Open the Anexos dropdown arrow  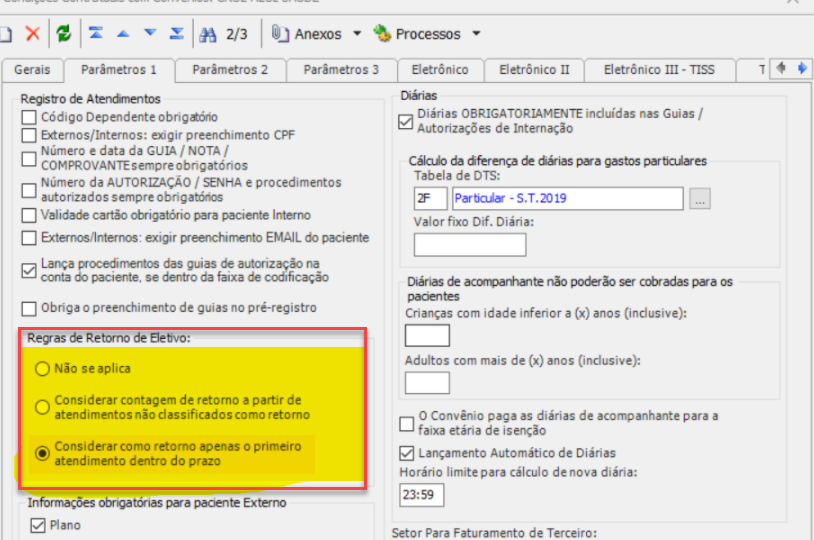tap(357, 34)
